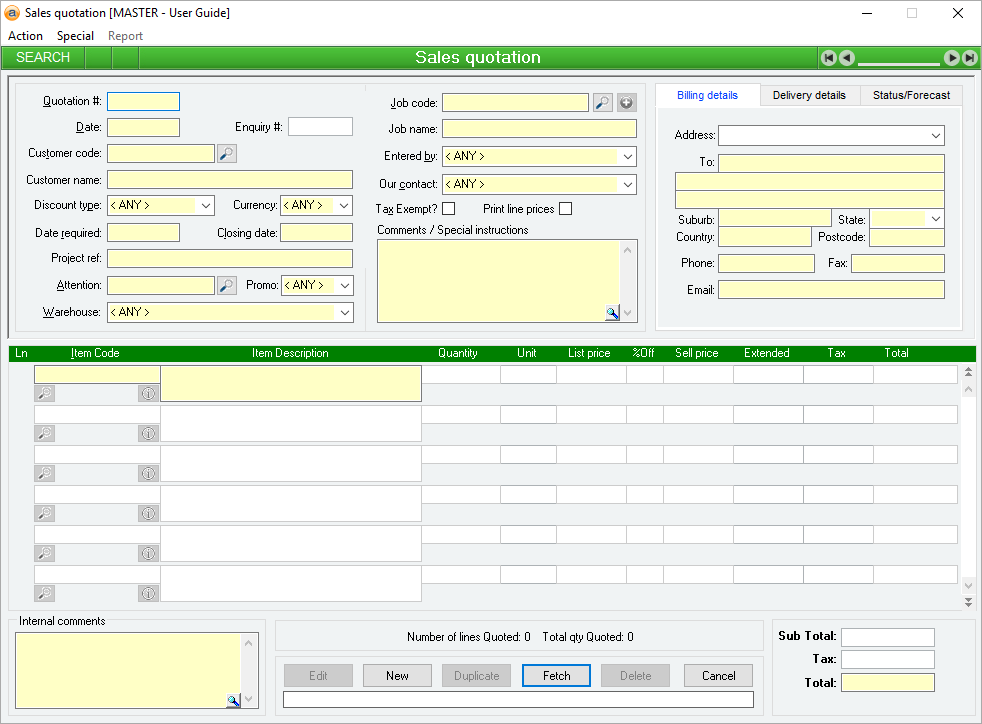The width and height of the screenshot is (982, 724).
Task: Click the Customer code lookup magnifier icon
Action: click(227, 154)
